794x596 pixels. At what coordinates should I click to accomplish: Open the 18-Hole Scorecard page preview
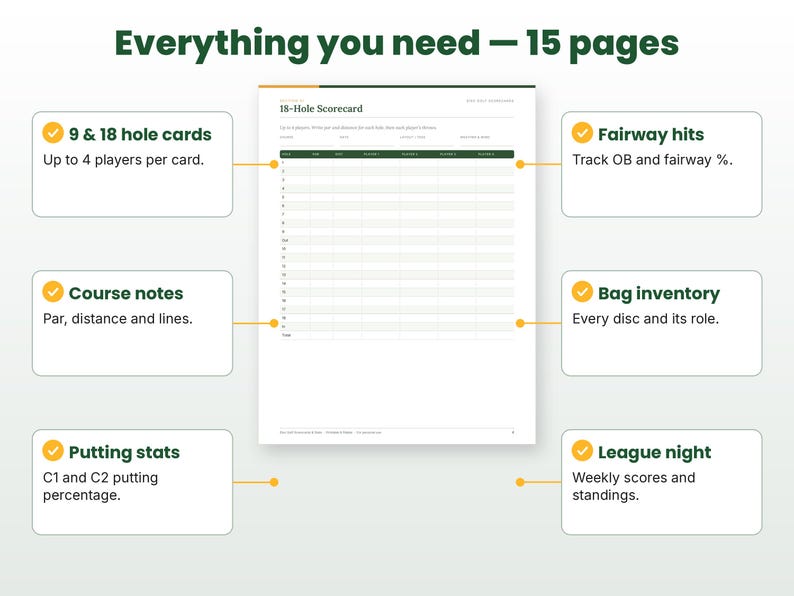click(397, 265)
